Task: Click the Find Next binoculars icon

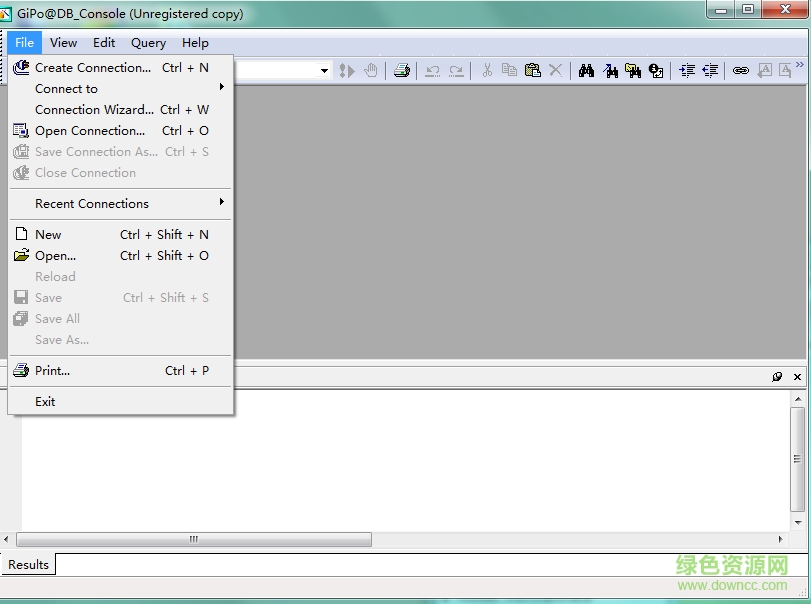Action: 612,70
